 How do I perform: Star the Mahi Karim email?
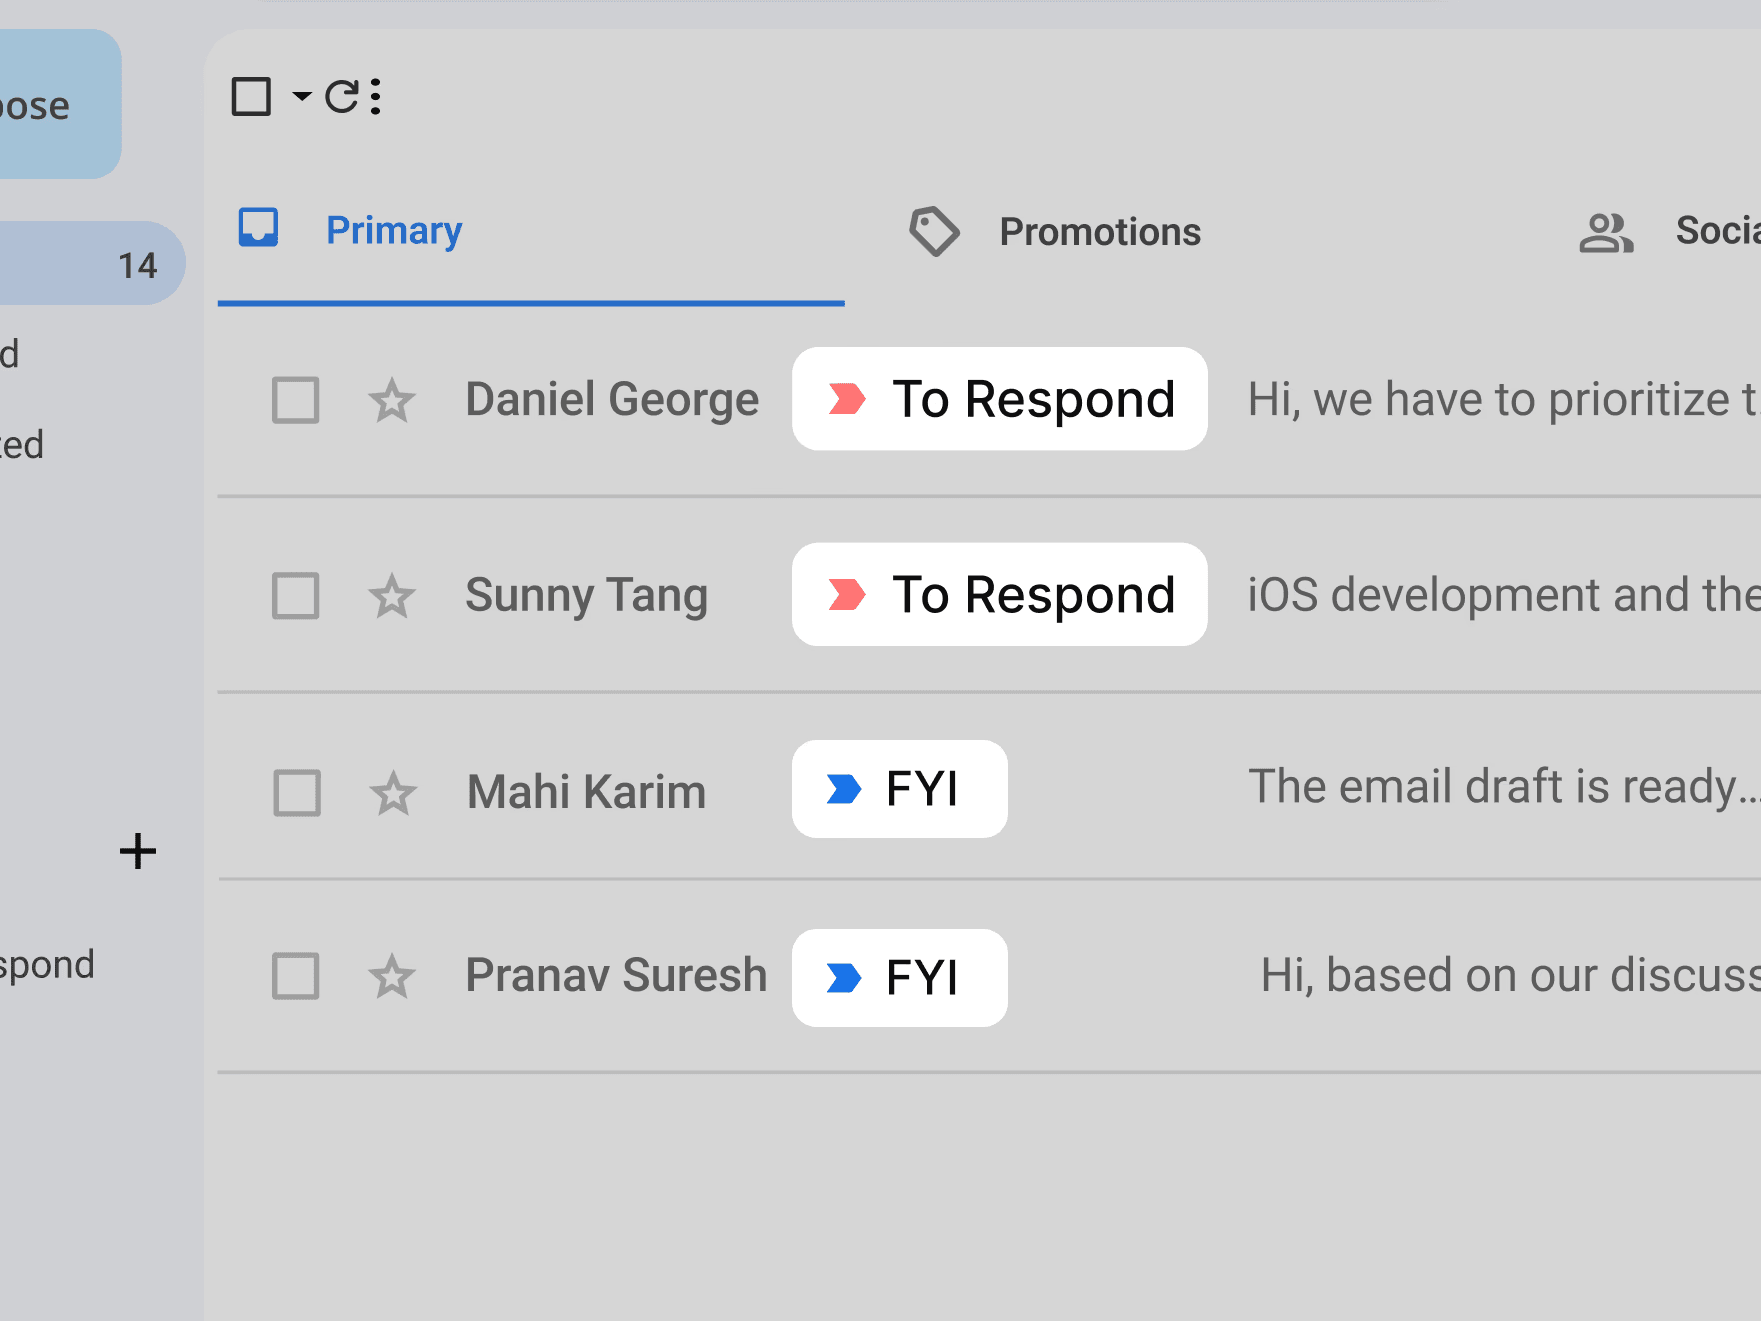[x=393, y=794]
